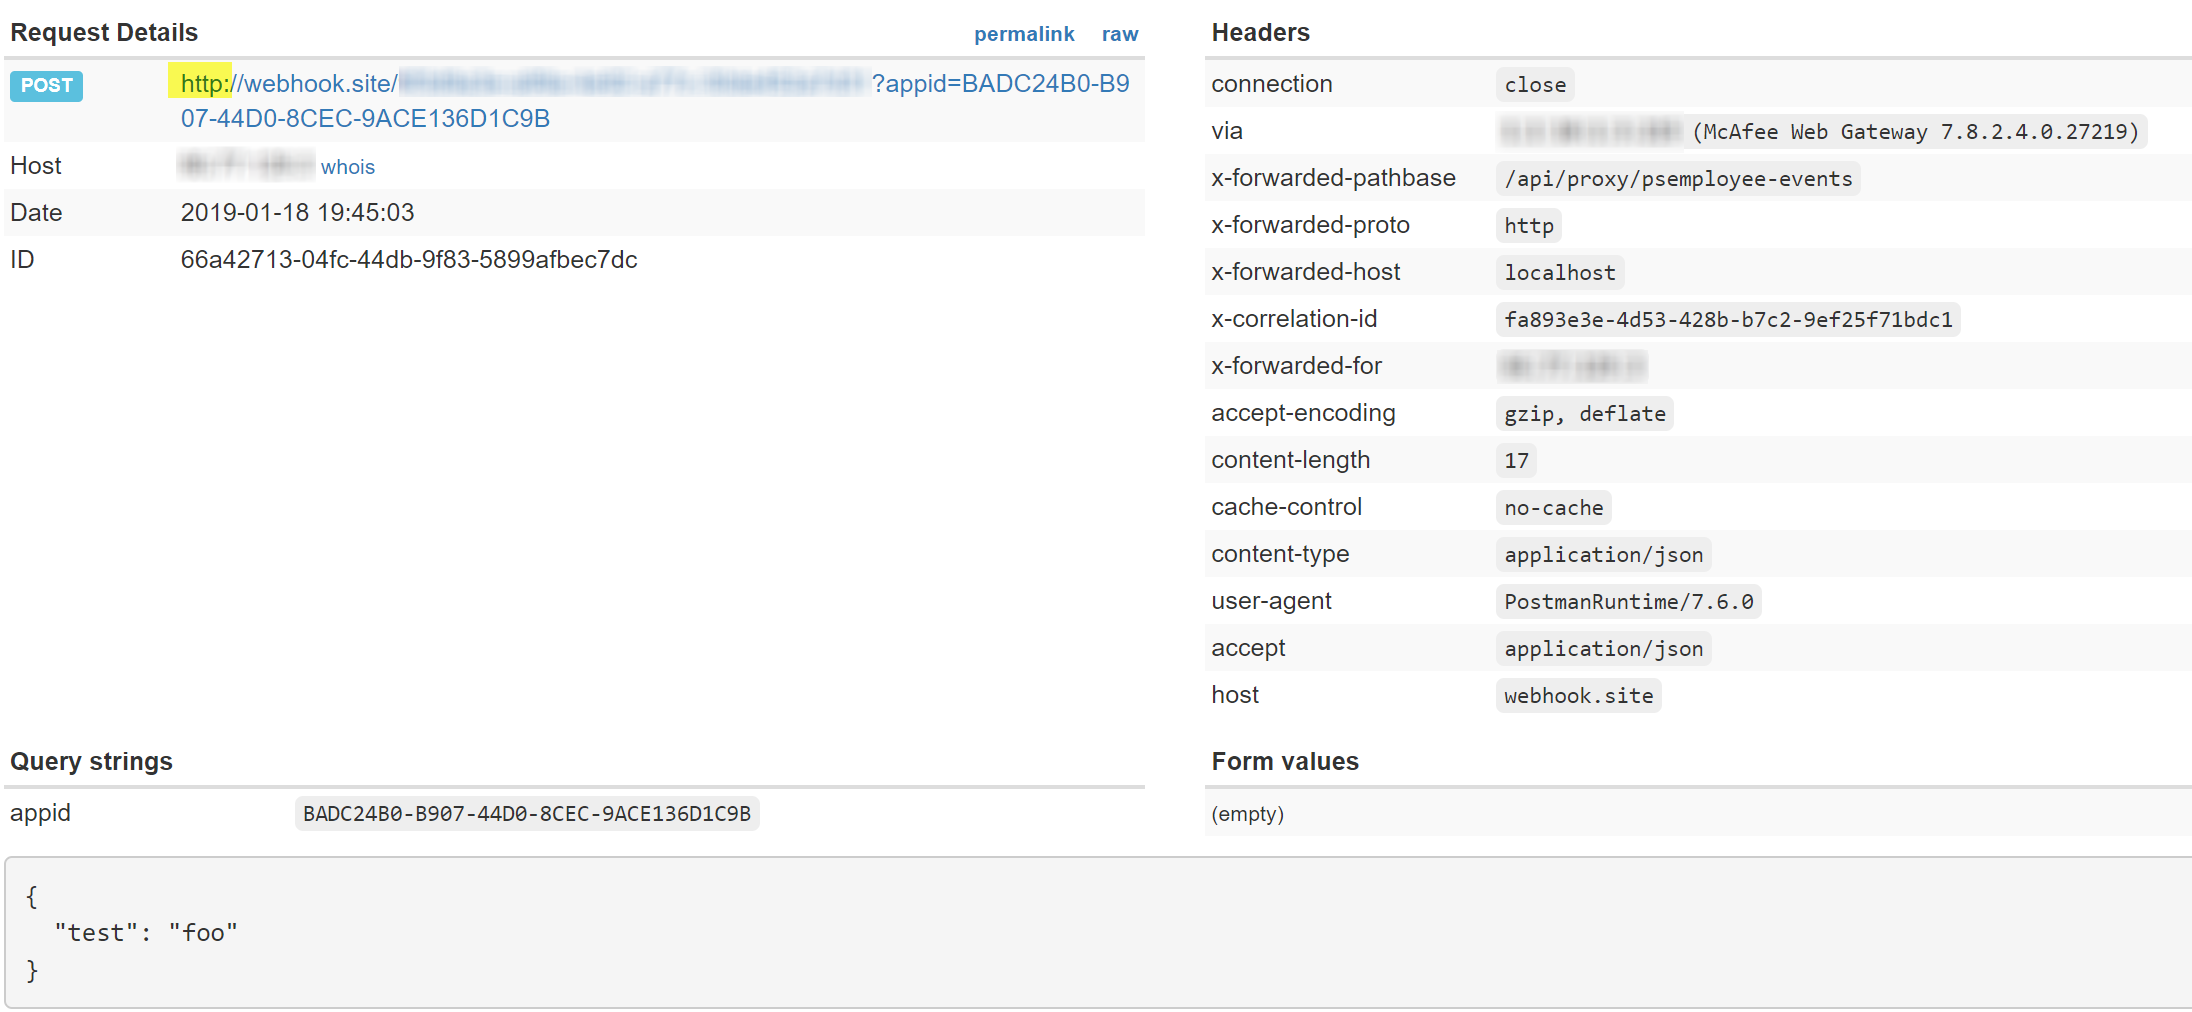Click the appid query string value
The height and width of the screenshot is (1012, 2192).
click(x=526, y=813)
